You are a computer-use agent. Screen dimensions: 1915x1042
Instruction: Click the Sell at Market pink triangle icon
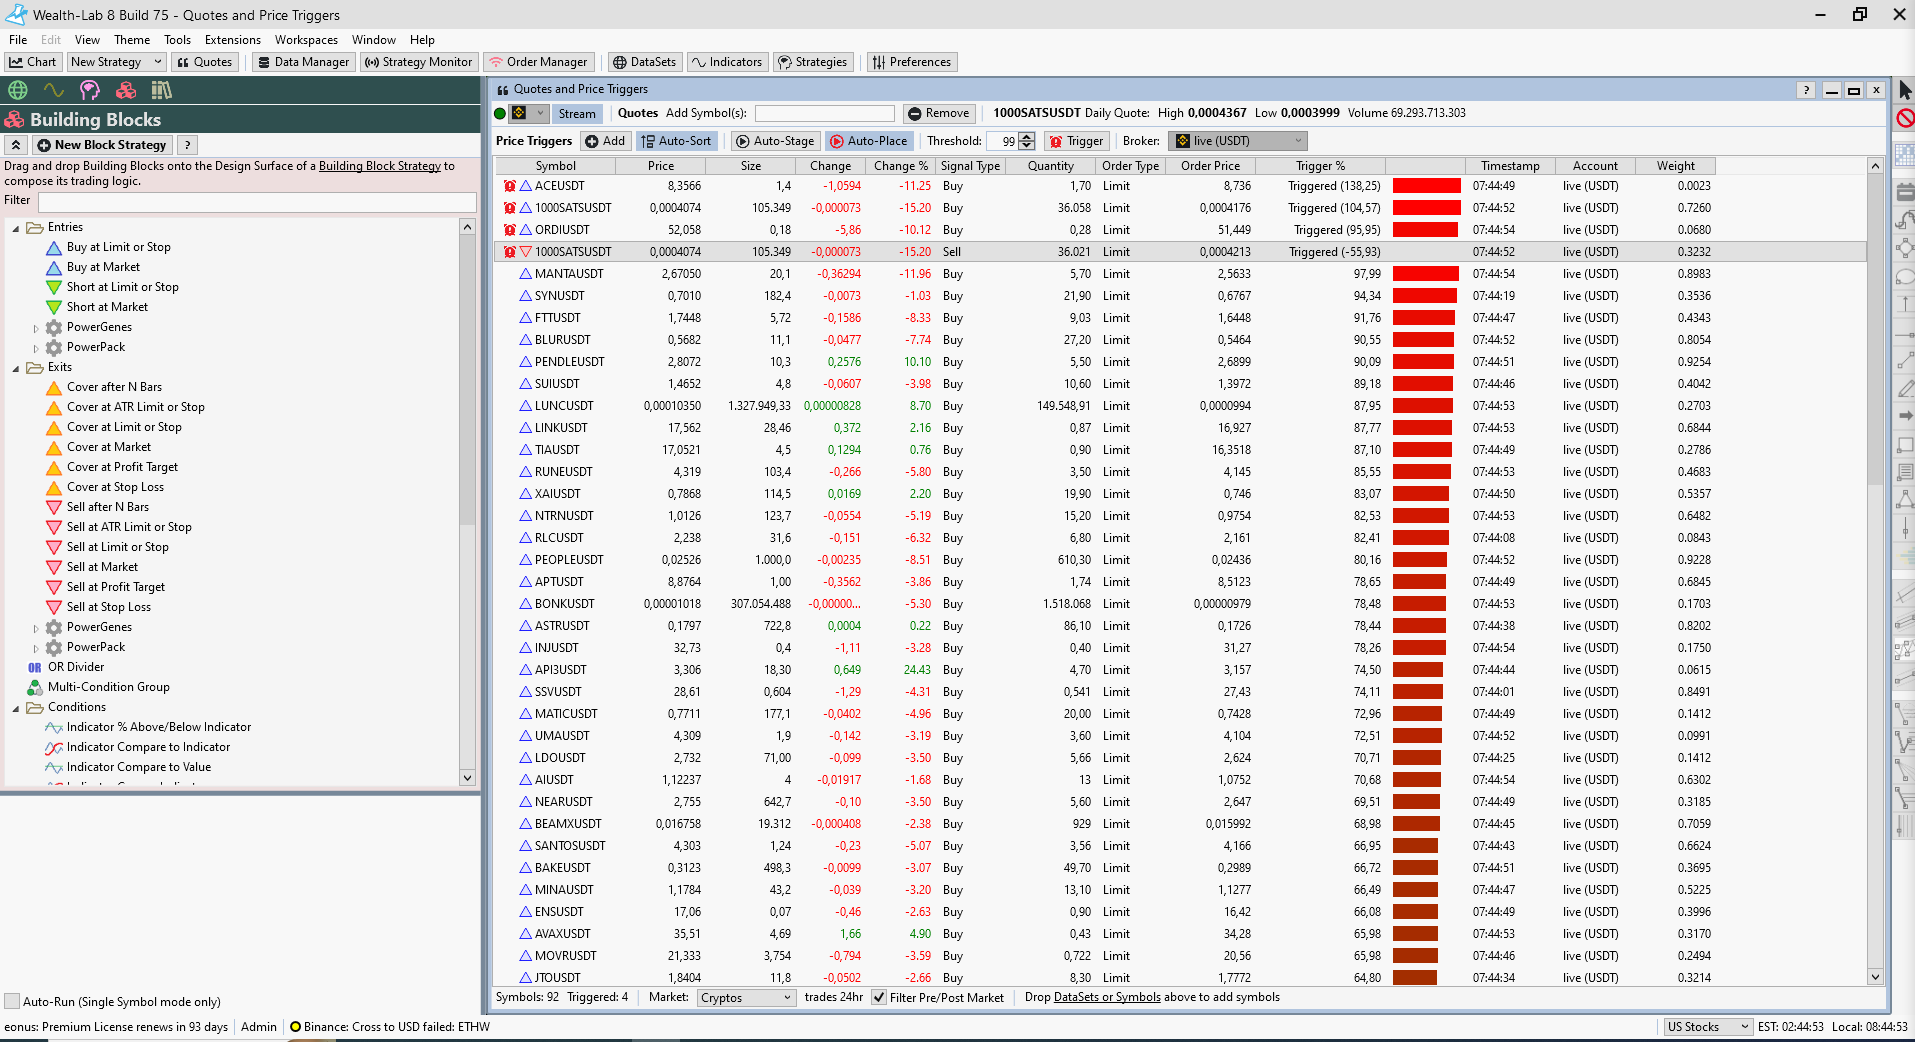point(54,567)
